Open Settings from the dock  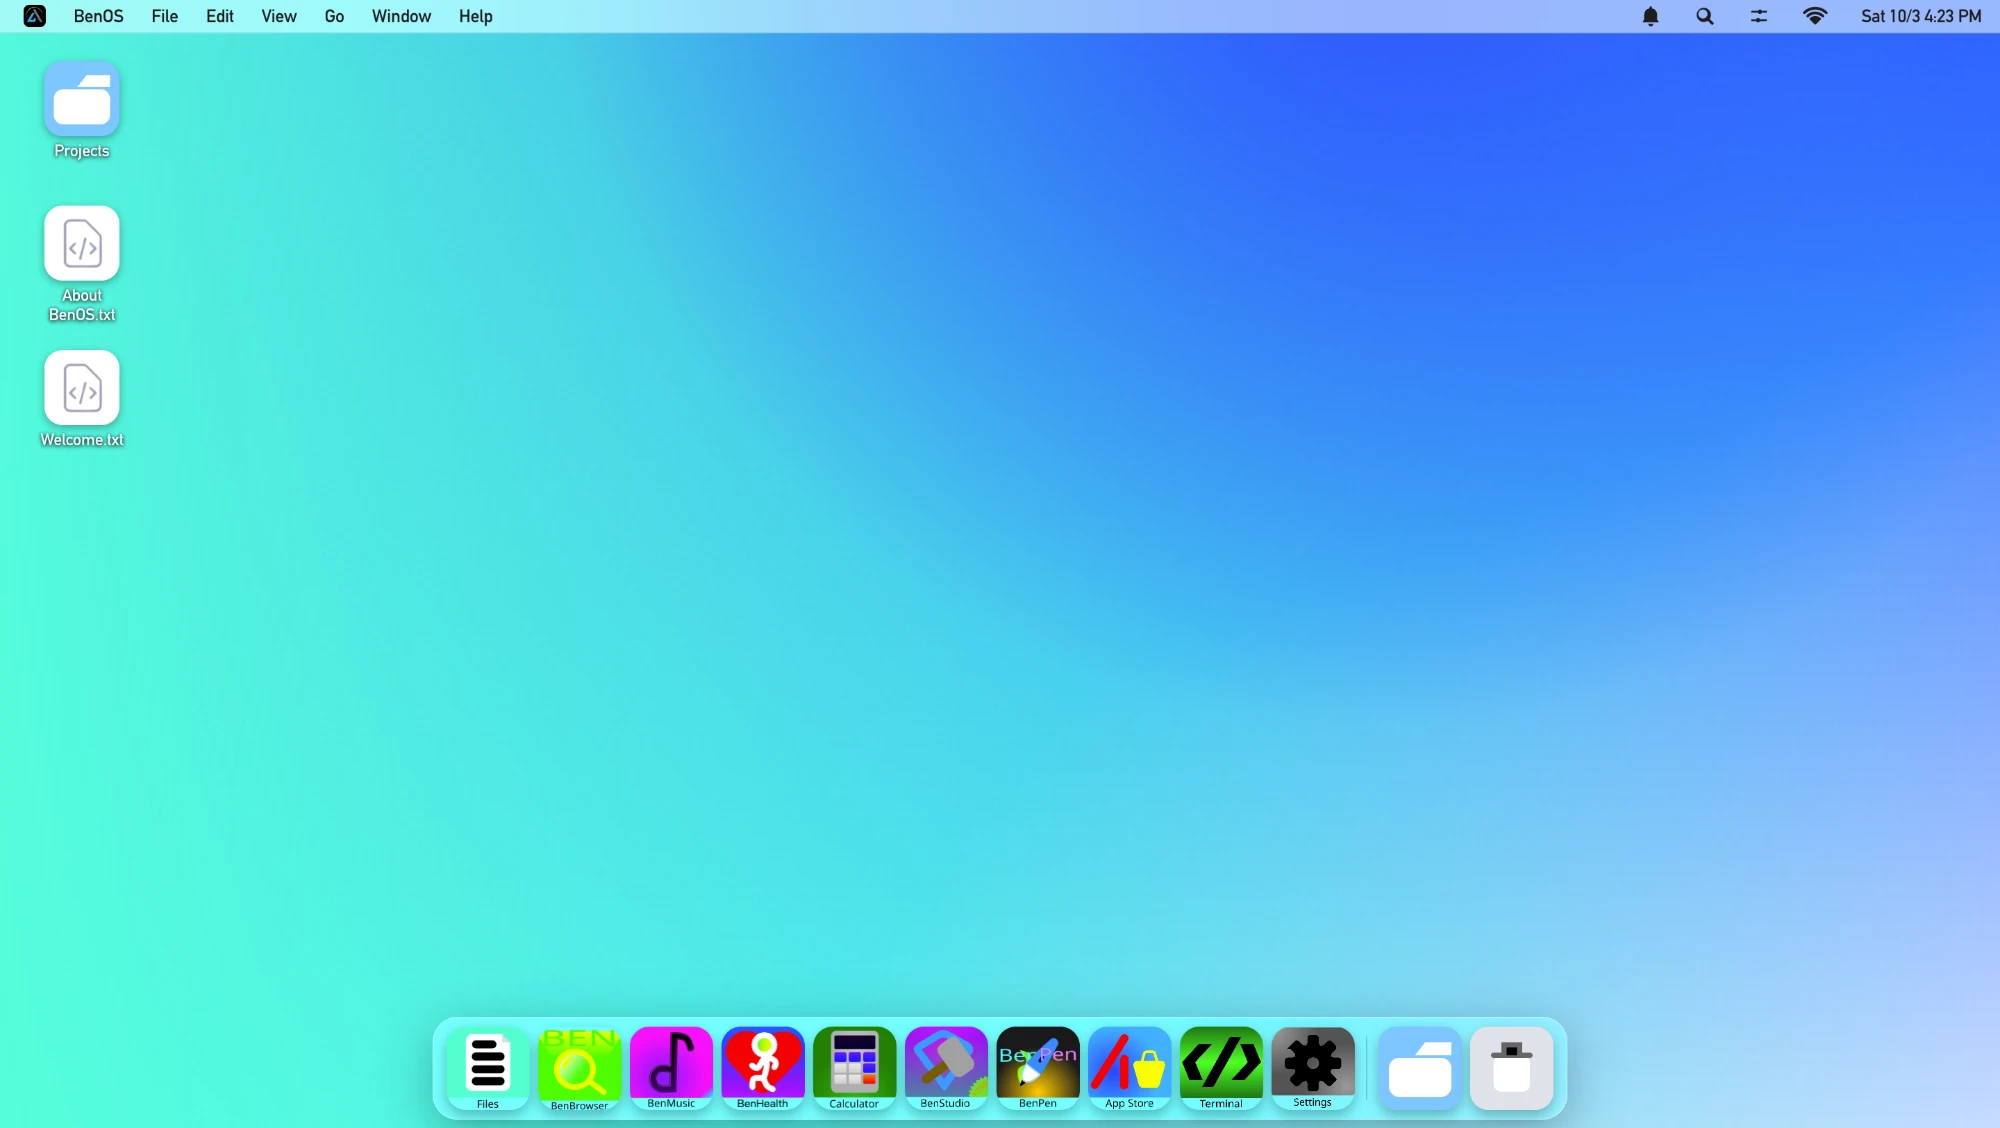(1313, 1067)
